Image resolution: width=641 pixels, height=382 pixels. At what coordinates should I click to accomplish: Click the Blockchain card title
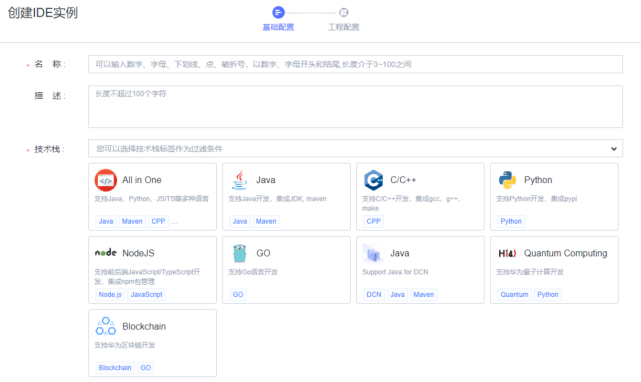[x=144, y=326]
